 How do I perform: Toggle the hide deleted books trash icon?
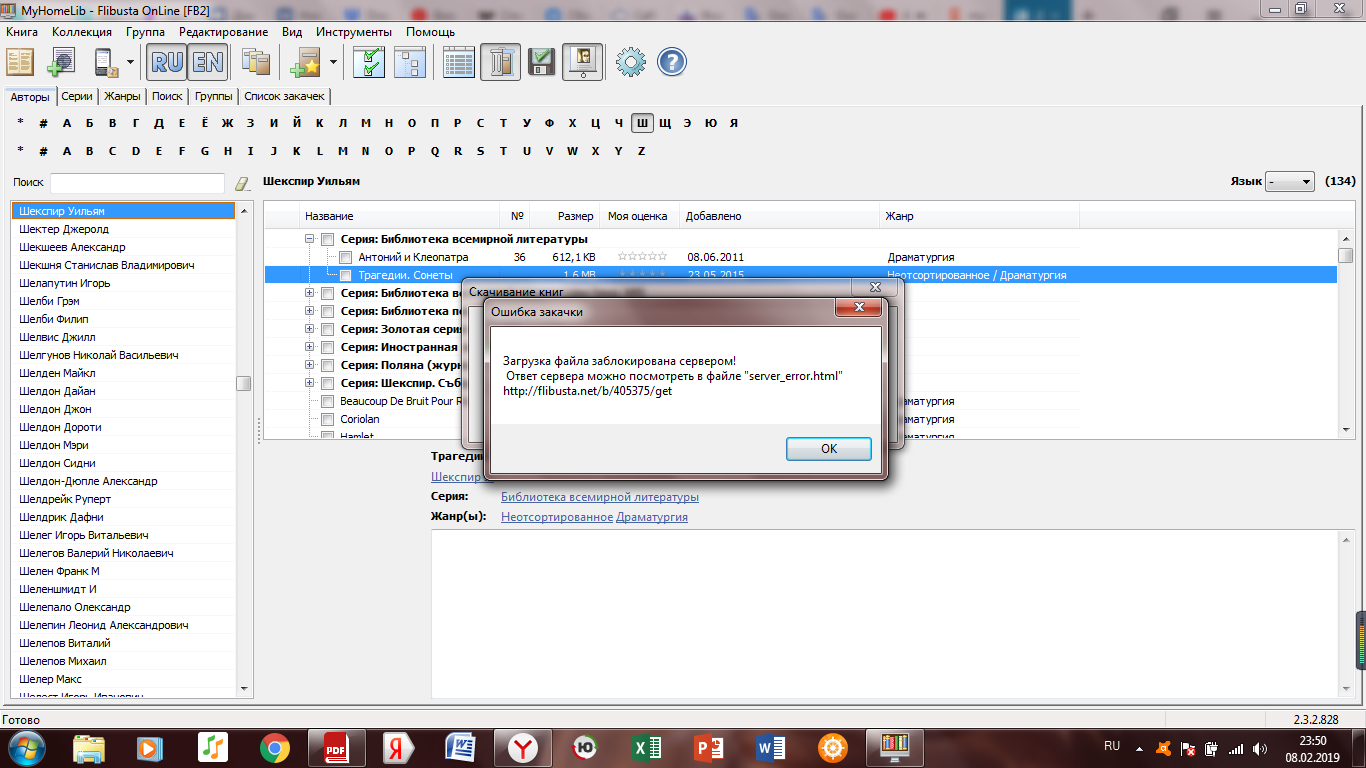pyautogui.click(x=500, y=62)
